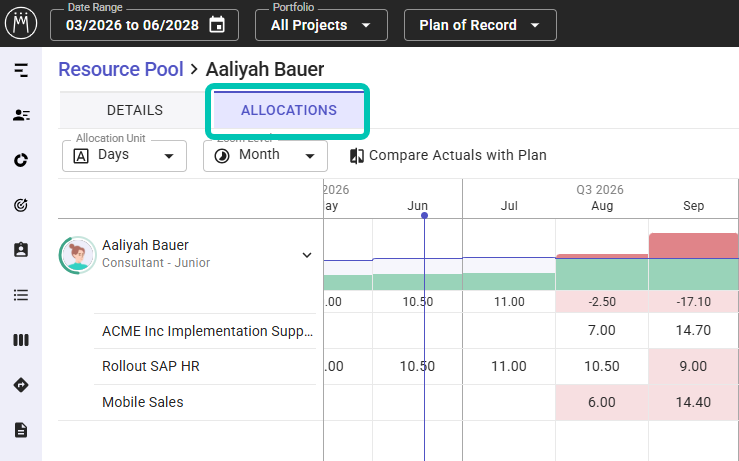Click the Q3 2026 quarter header
The width and height of the screenshot is (739, 461).
599,189
